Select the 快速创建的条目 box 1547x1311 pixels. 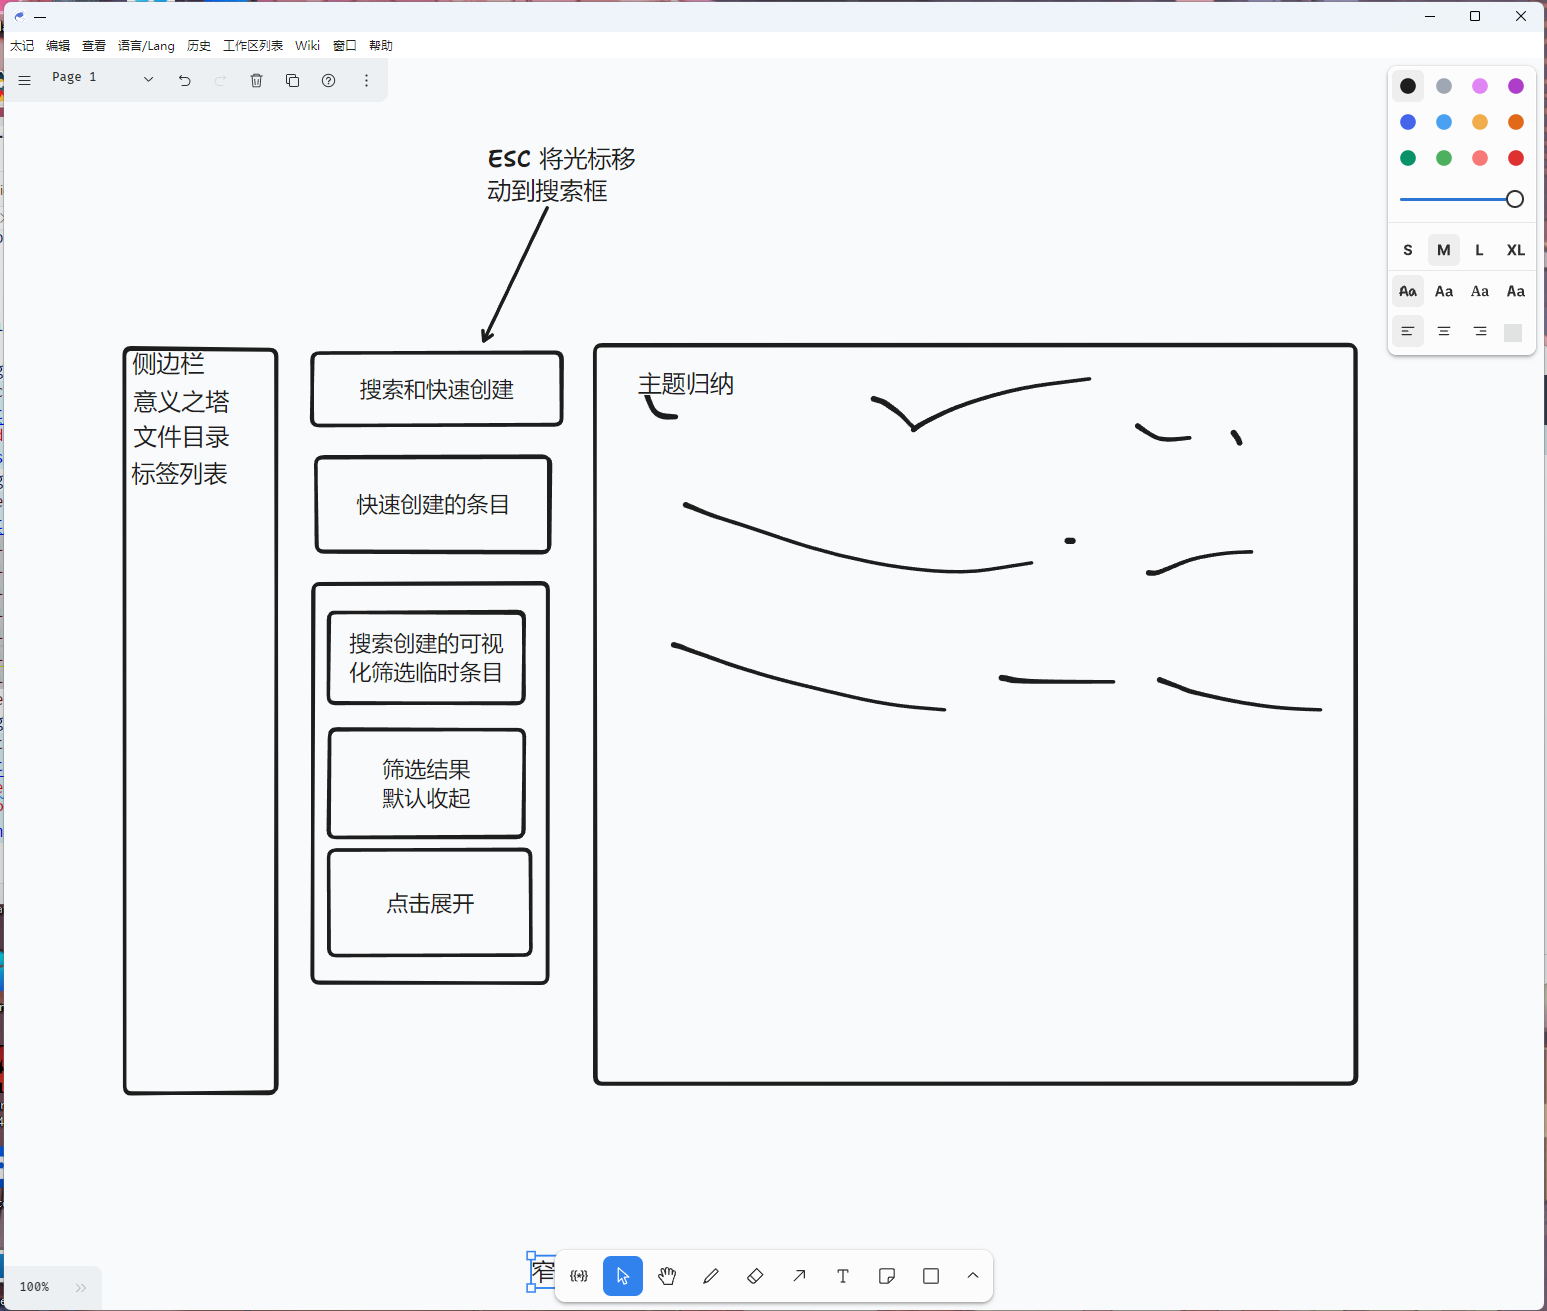(433, 505)
